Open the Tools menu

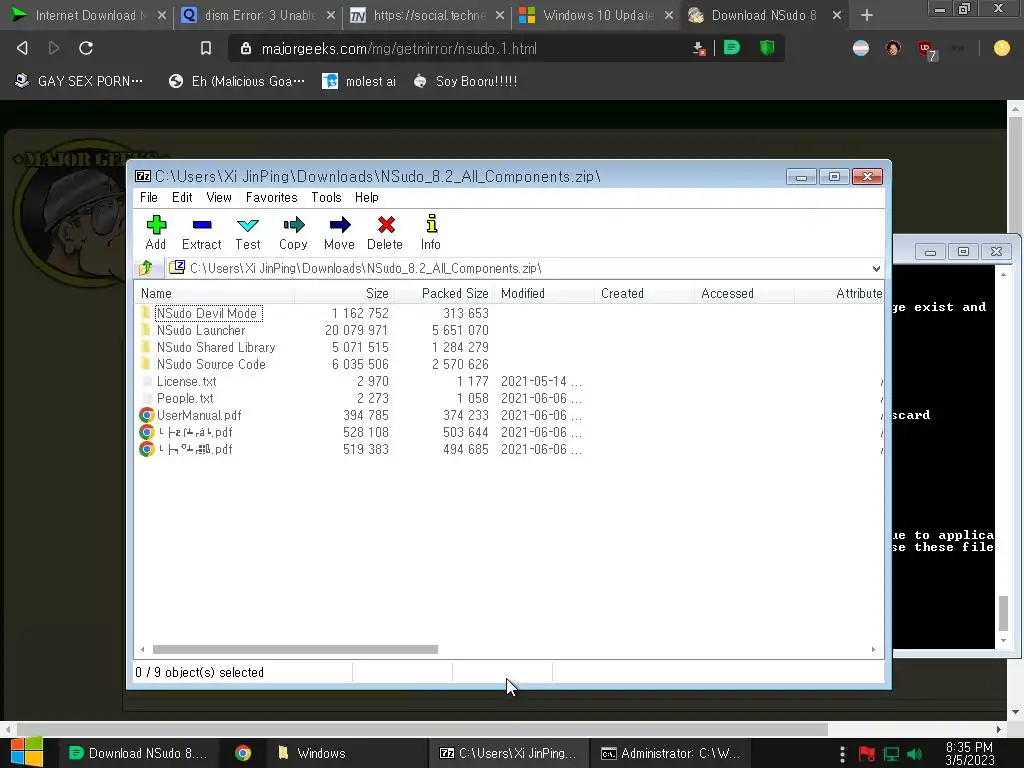[327, 197]
